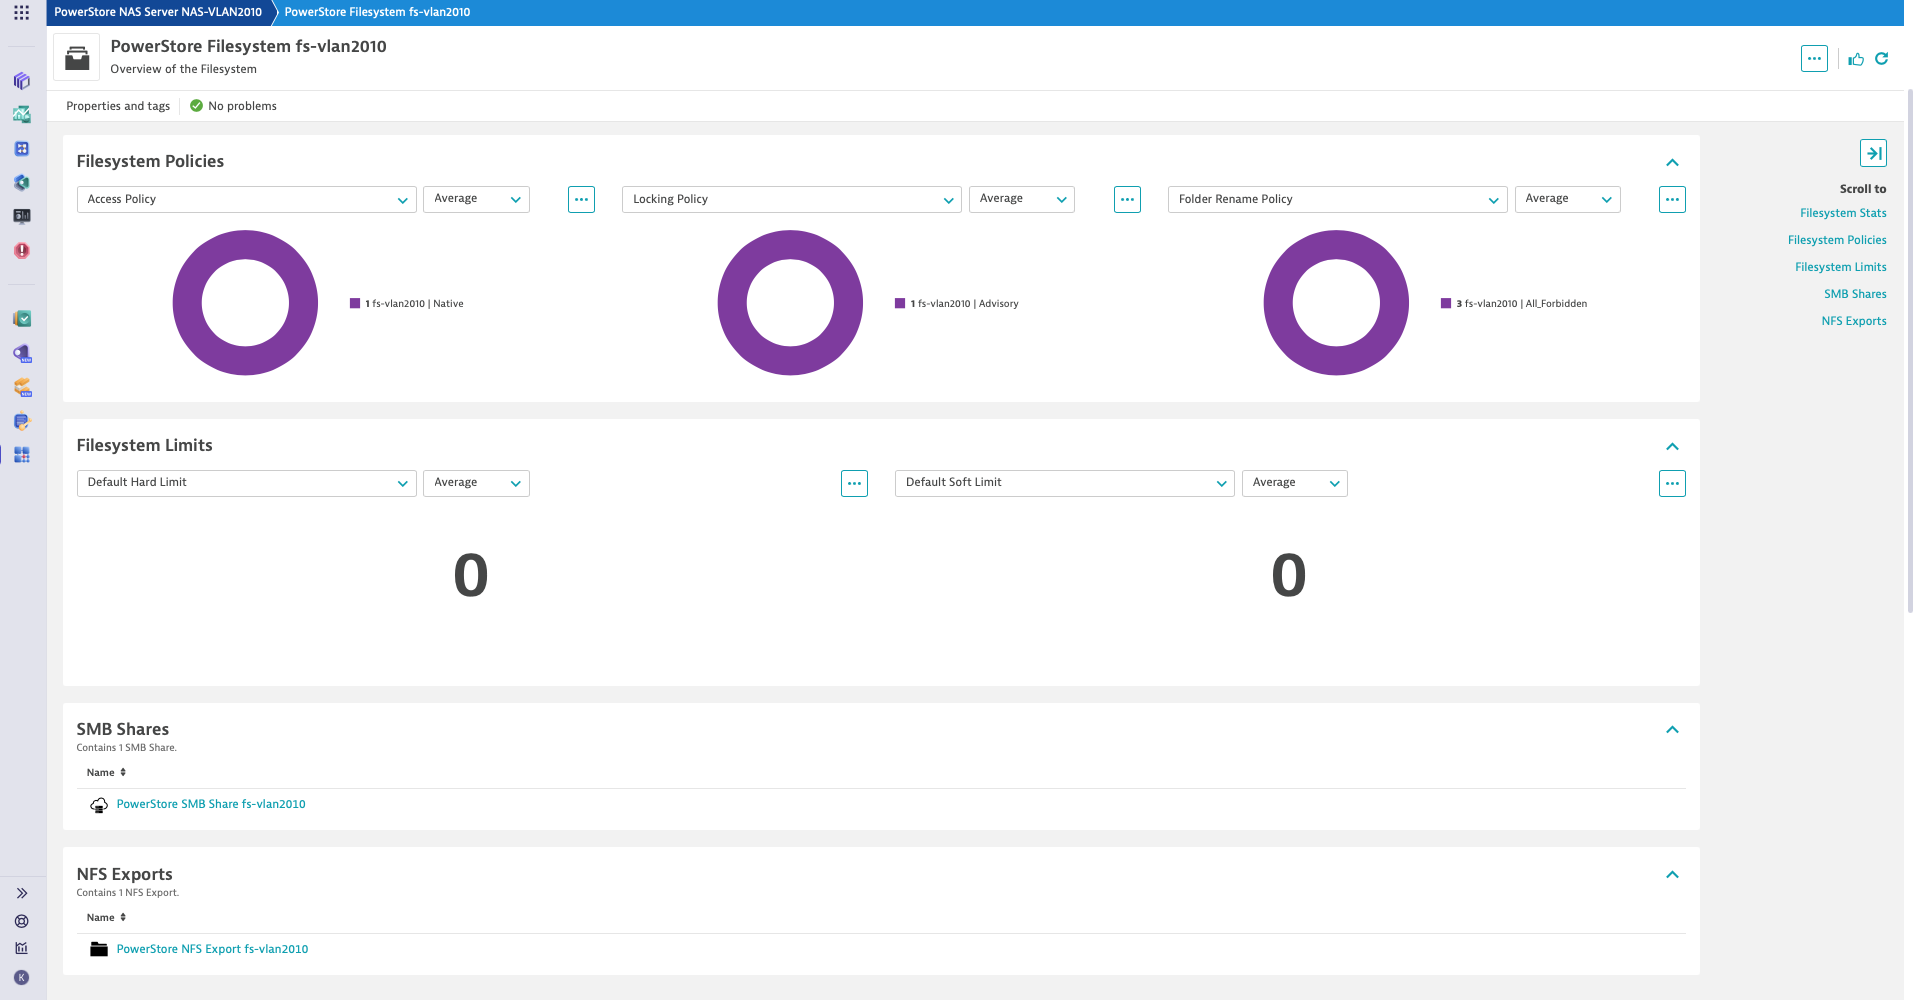Collapse the Filesystem Policies section
Image resolution: width=1916 pixels, height=1000 pixels.
tap(1672, 162)
